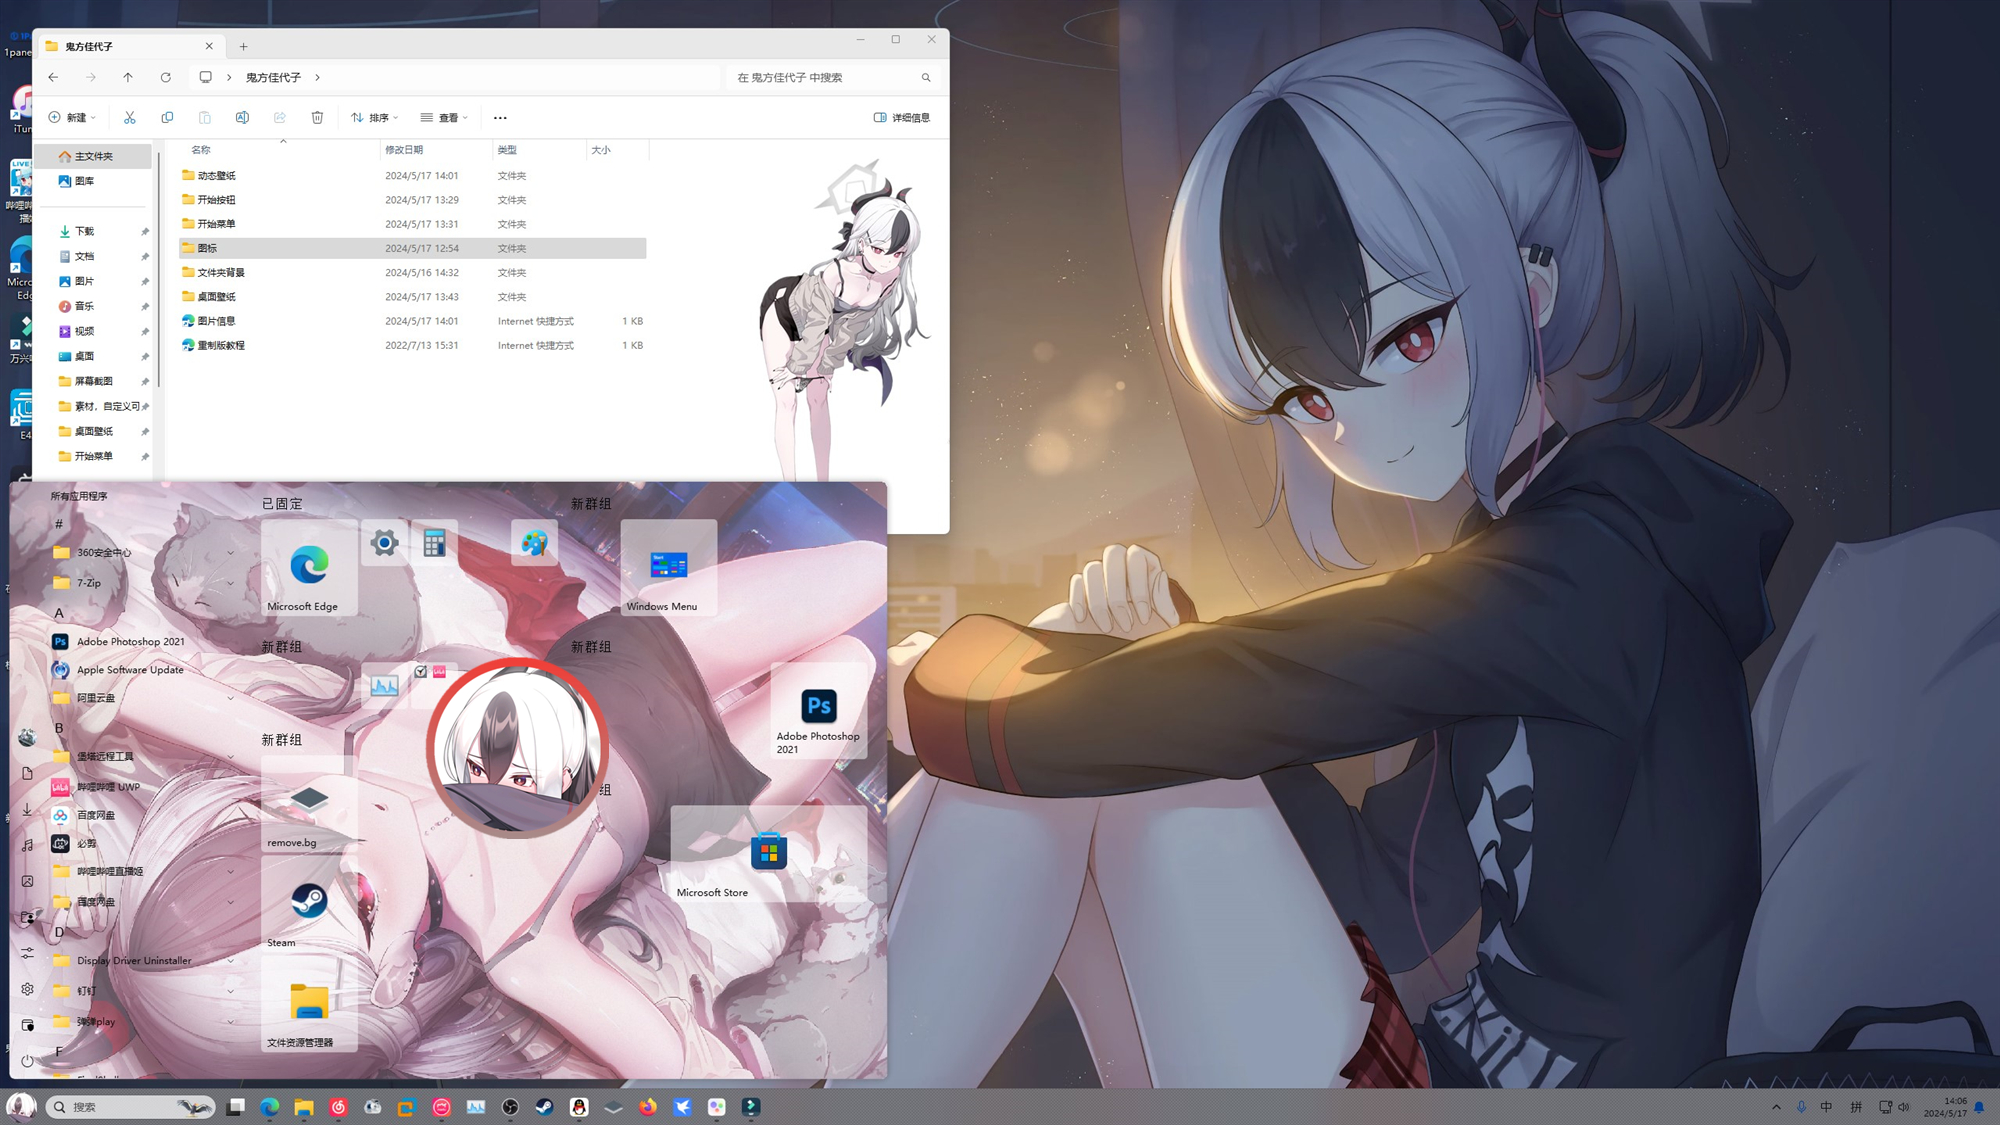Toggle the 详细信息 details pane
This screenshot has height=1125, width=2000.
902,118
